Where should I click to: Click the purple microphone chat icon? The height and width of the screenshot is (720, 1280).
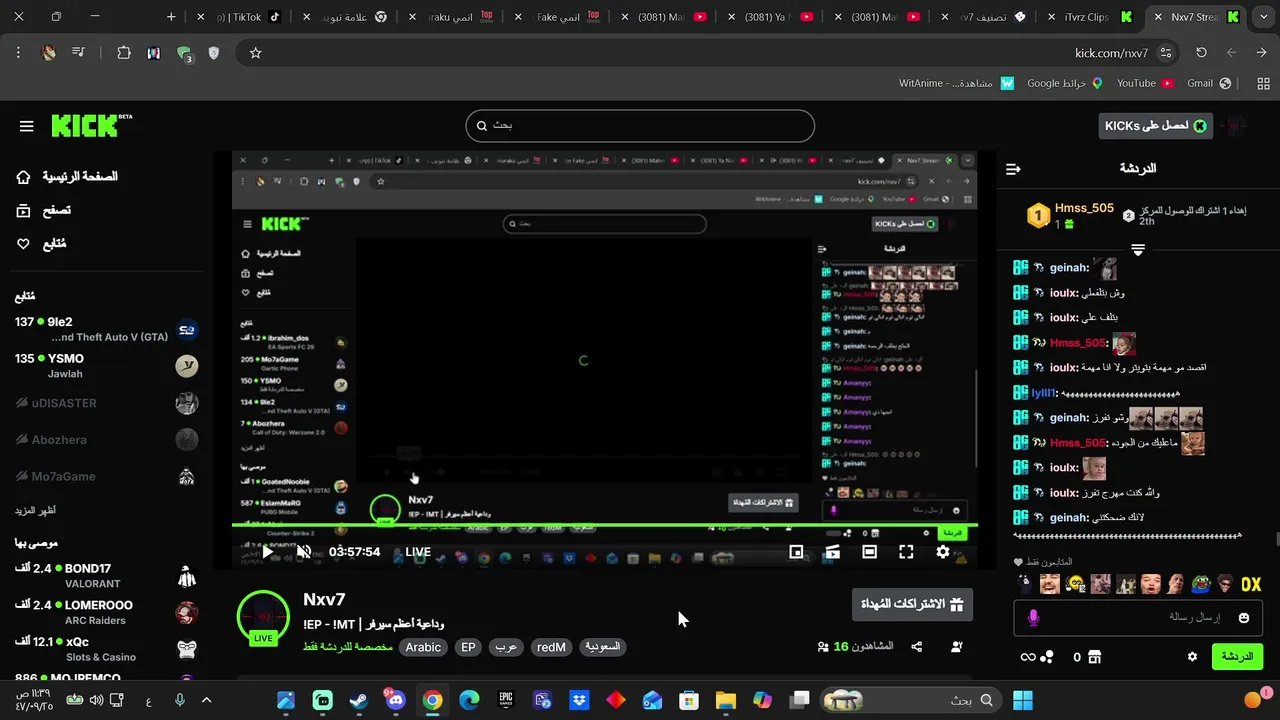1033,618
